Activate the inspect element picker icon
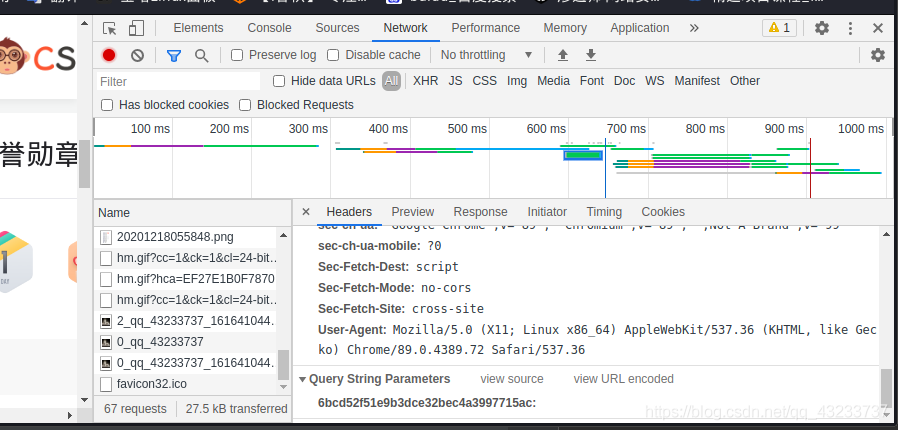The height and width of the screenshot is (430, 898). click(x=109, y=28)
